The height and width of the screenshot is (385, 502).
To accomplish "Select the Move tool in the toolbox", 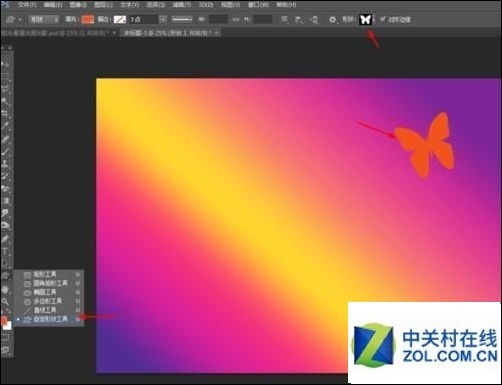I will pos(5,63).
